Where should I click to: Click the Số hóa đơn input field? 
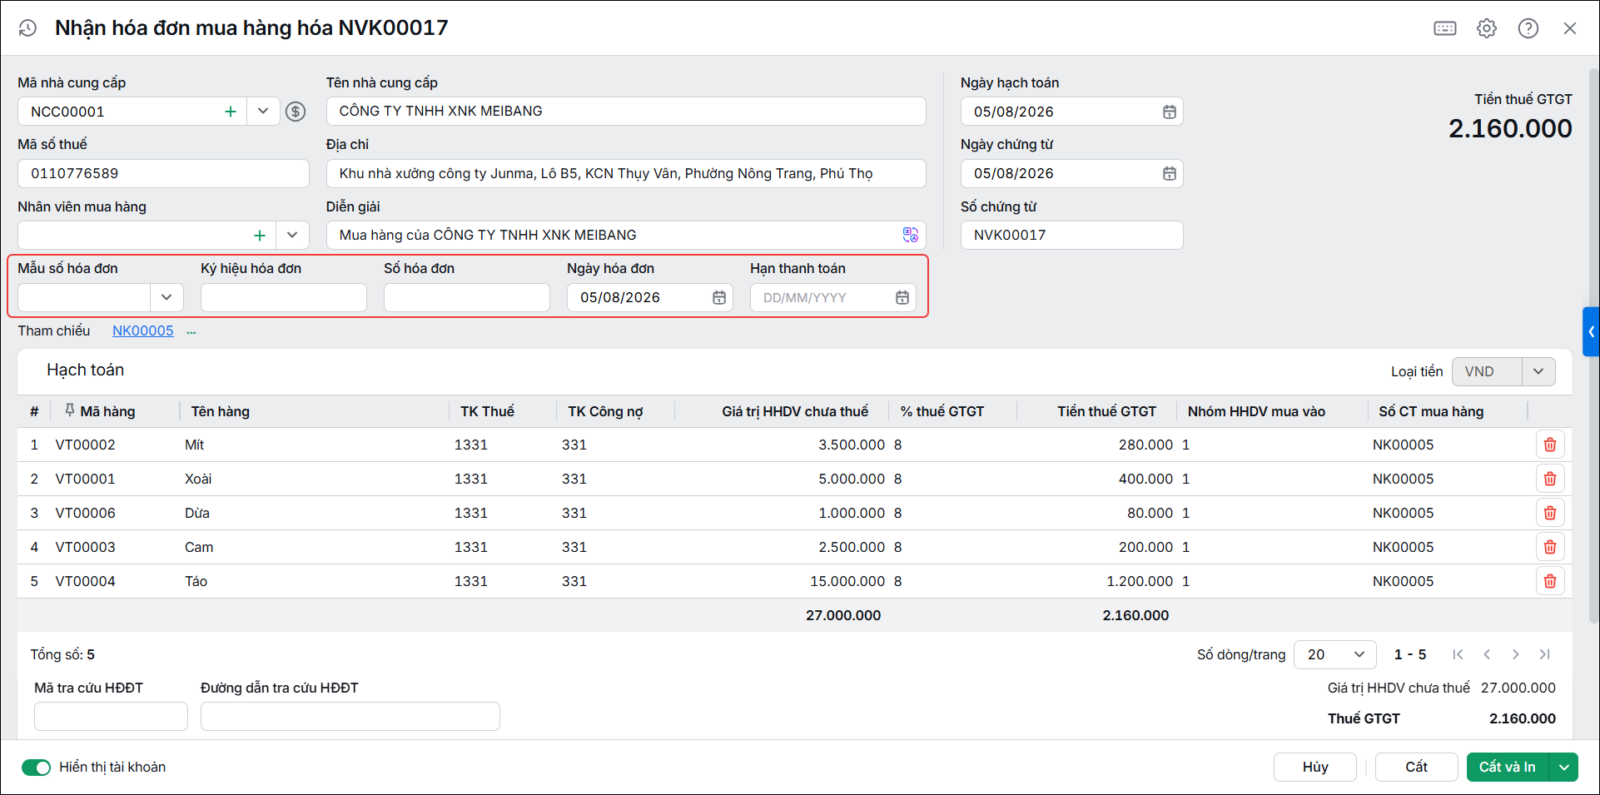467,298
